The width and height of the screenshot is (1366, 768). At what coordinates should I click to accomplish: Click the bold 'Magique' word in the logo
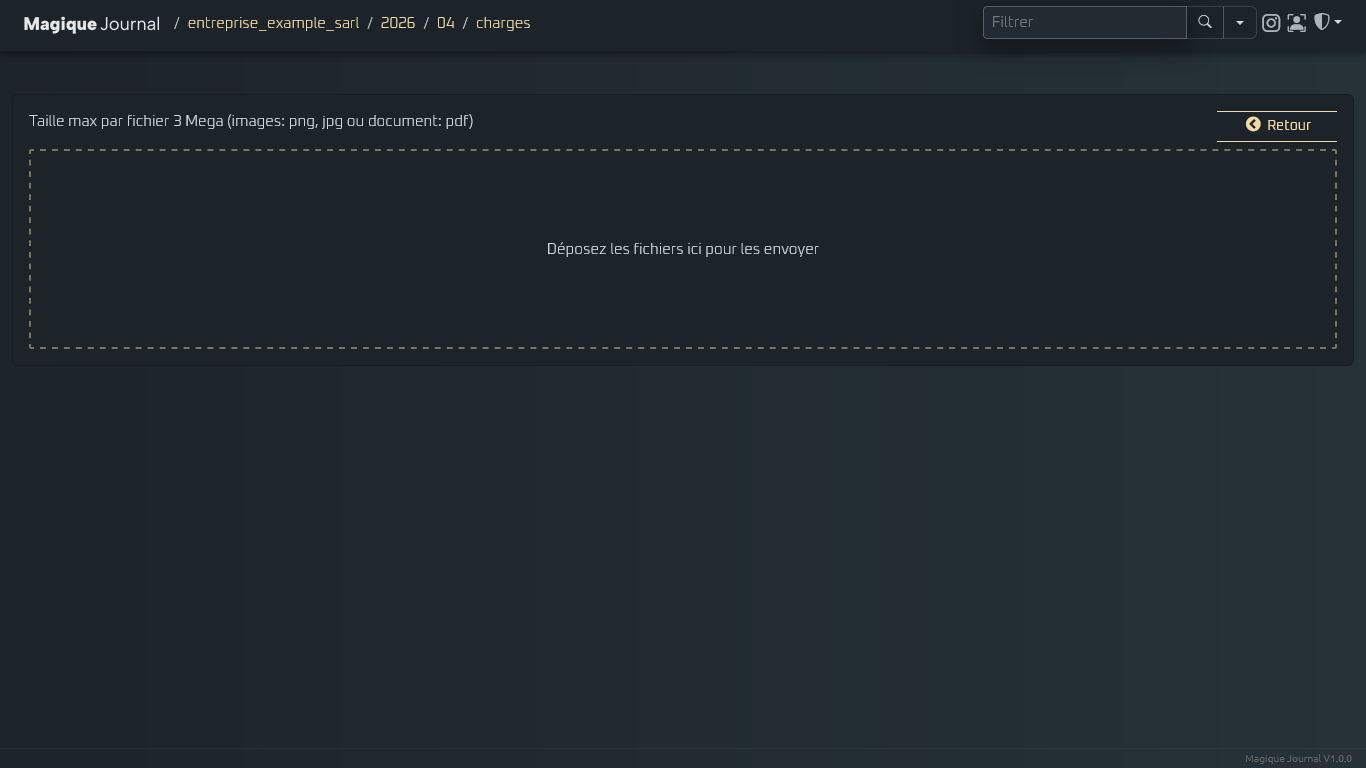pos(60,24)
